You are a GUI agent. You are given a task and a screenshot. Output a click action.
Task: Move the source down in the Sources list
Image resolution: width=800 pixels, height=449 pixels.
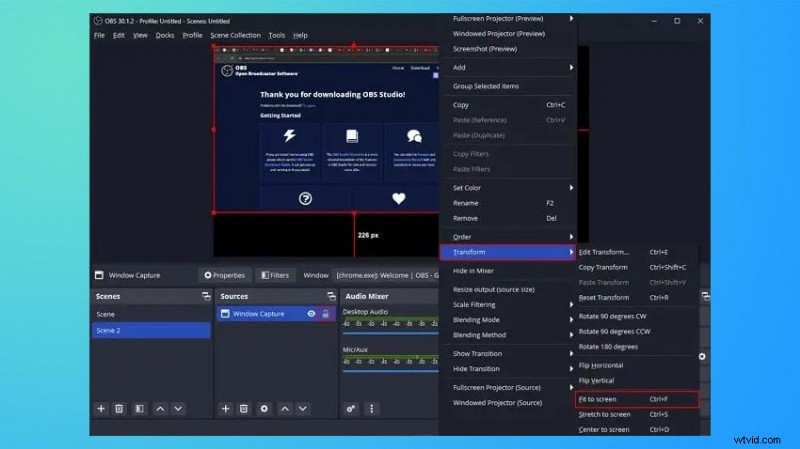pos(303,409)
